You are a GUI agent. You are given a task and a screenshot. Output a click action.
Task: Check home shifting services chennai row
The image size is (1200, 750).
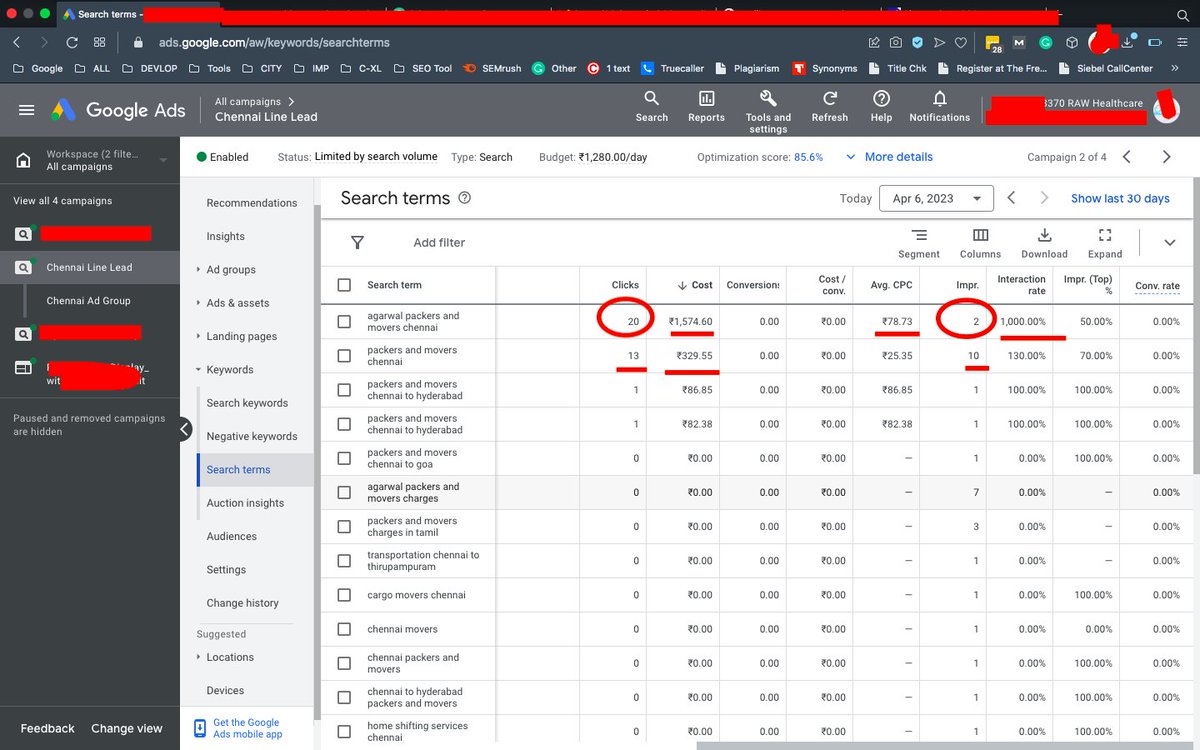click(x=344, y=732)
